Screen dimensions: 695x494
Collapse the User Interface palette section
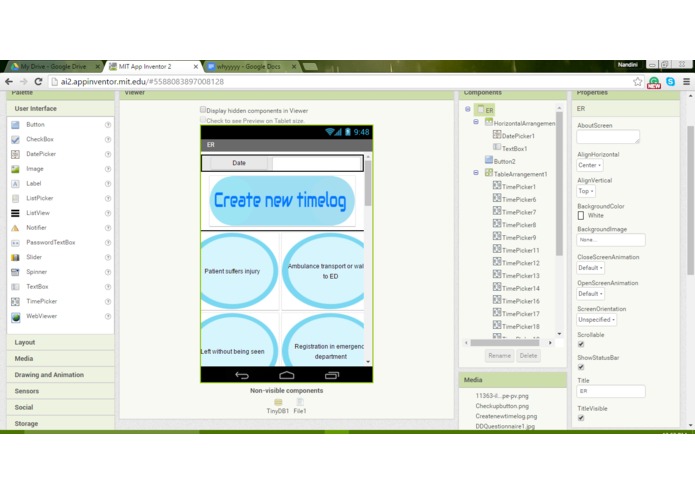[61, 109]
